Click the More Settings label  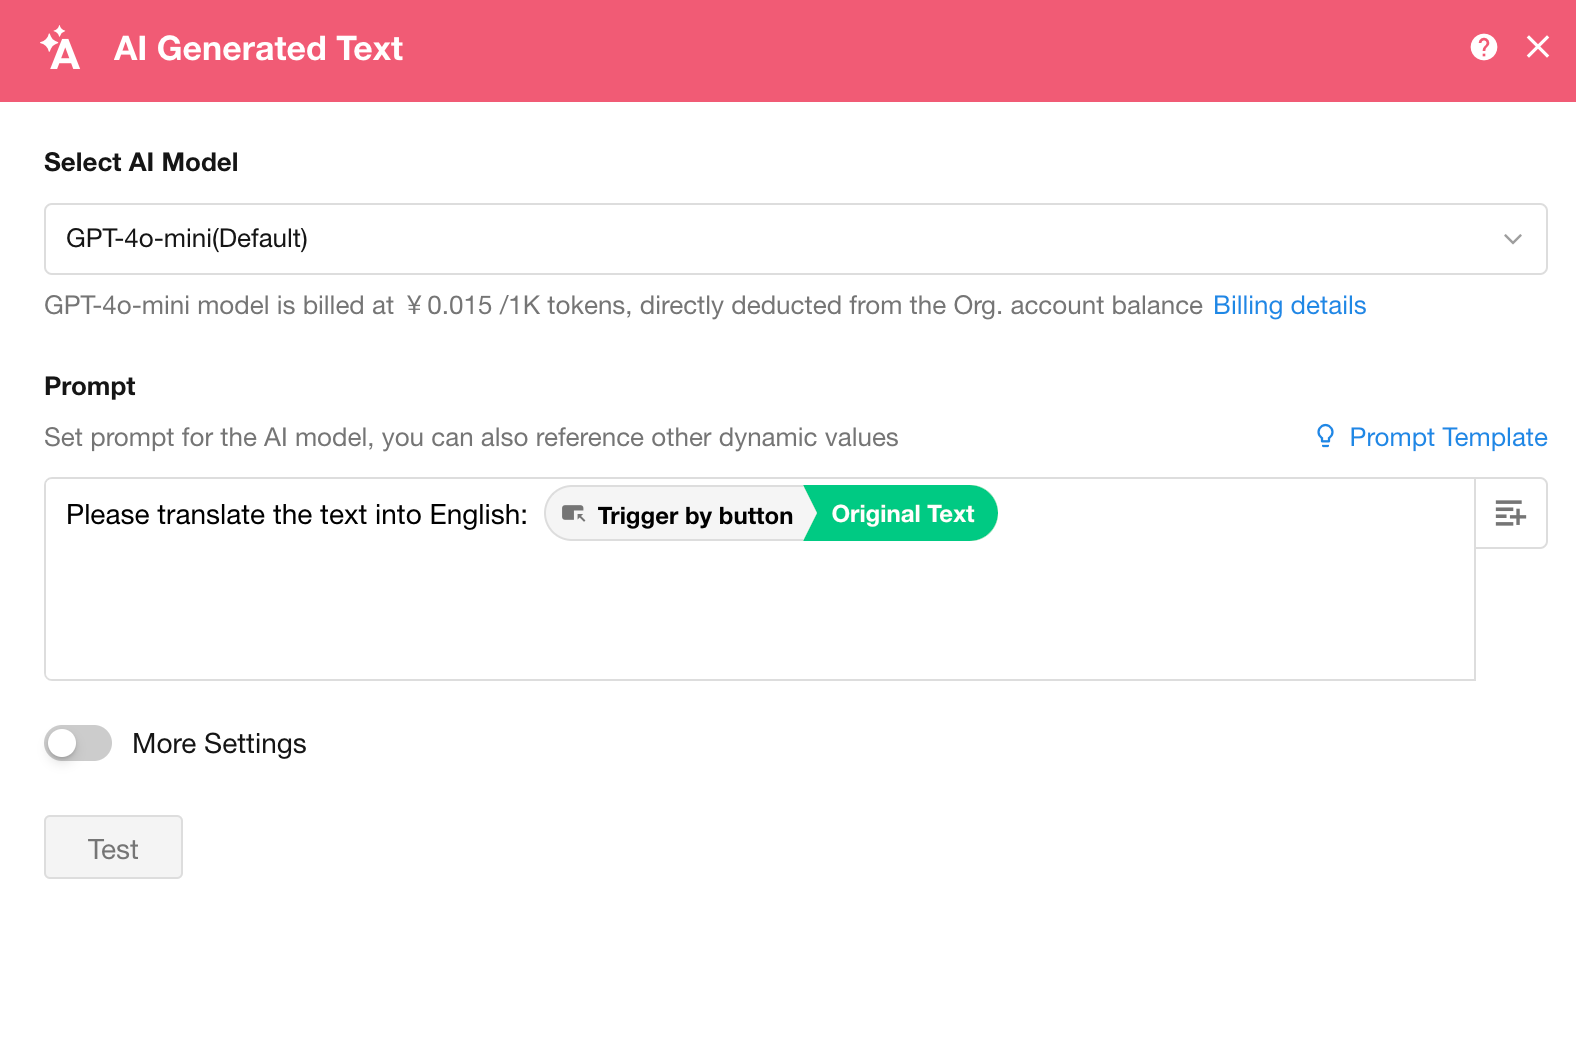[219, 744]
